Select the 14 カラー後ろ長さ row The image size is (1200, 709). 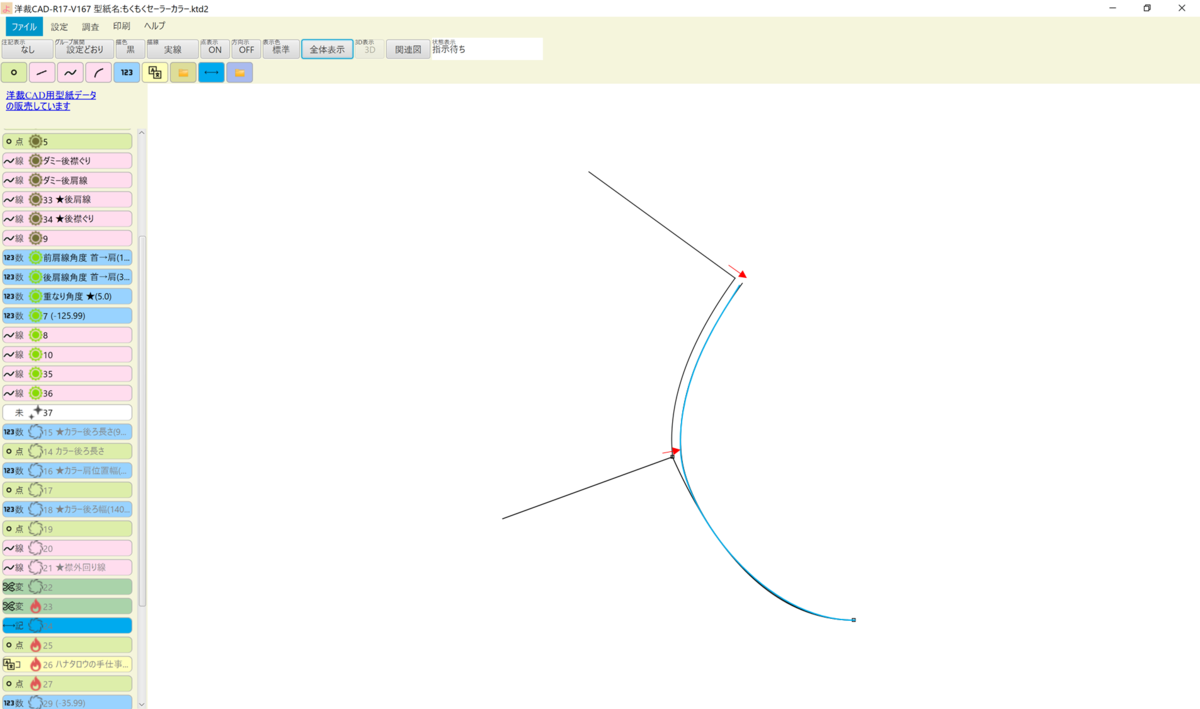tap(67, 451)
